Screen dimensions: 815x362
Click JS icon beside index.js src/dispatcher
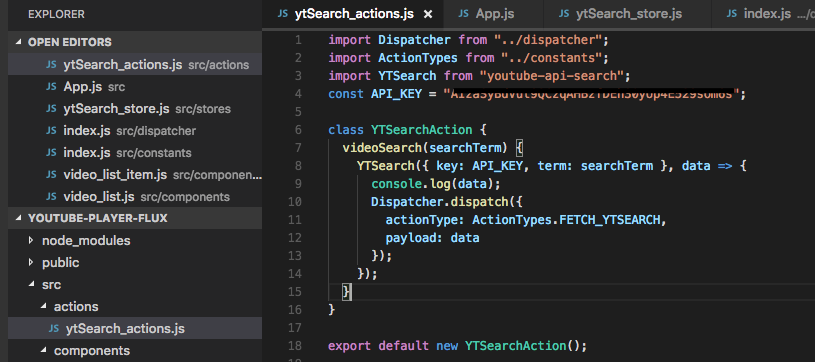tap(51, 131)
